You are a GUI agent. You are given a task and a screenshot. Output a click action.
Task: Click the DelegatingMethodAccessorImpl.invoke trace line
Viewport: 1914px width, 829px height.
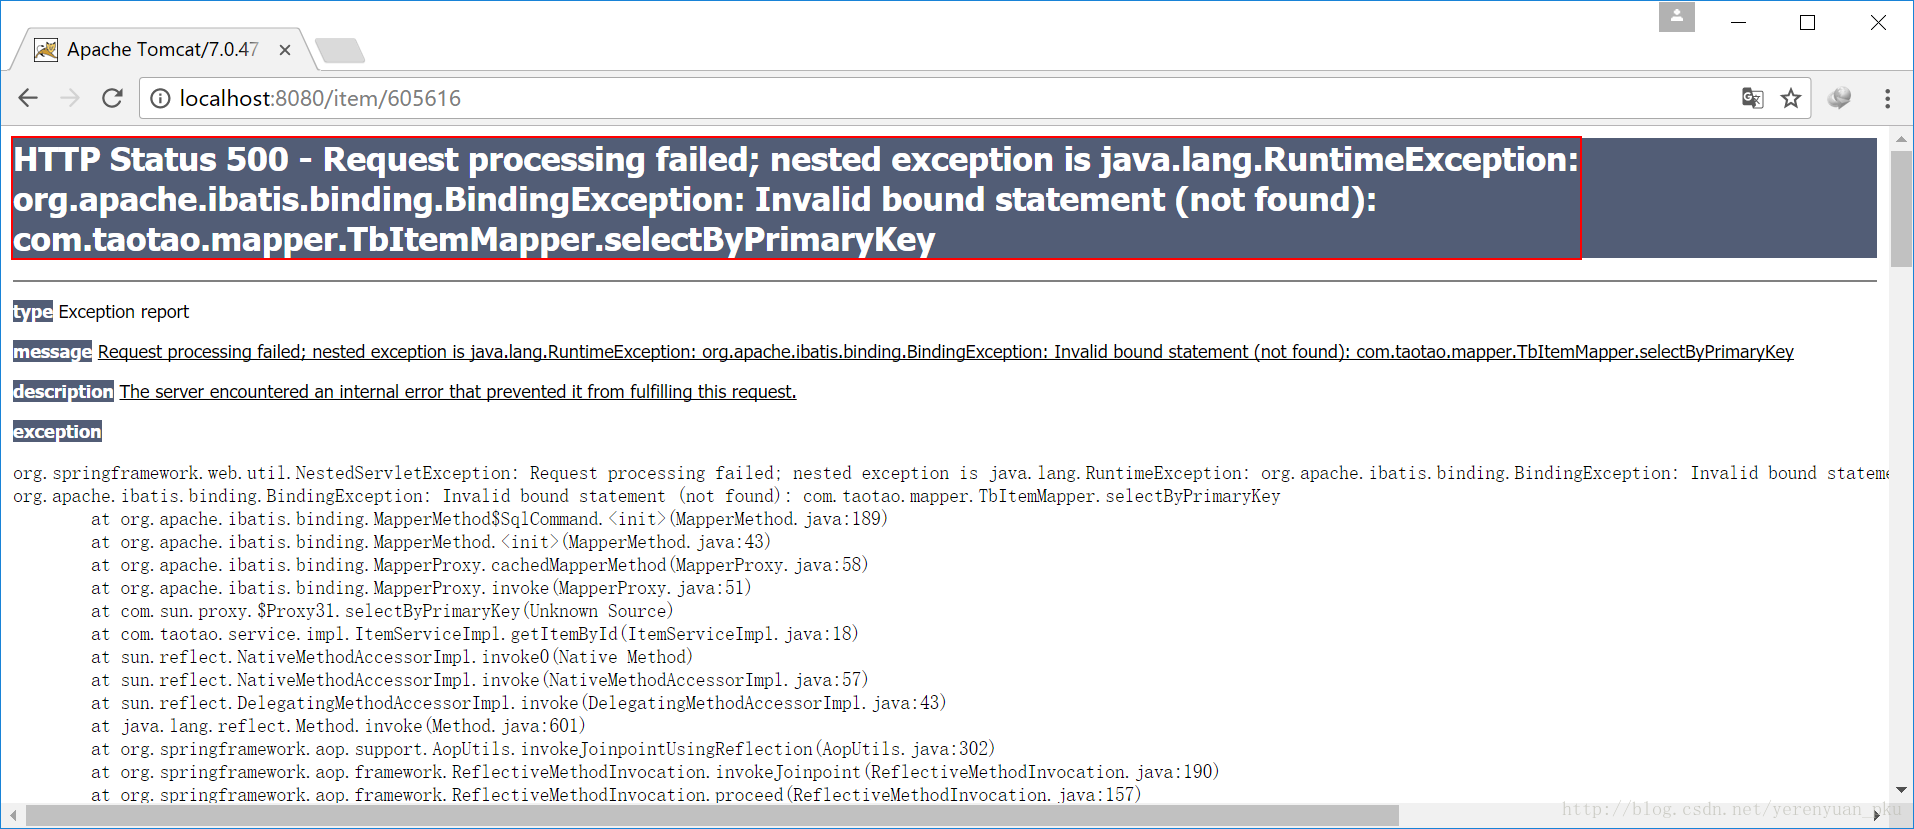[x=518, y=703]
